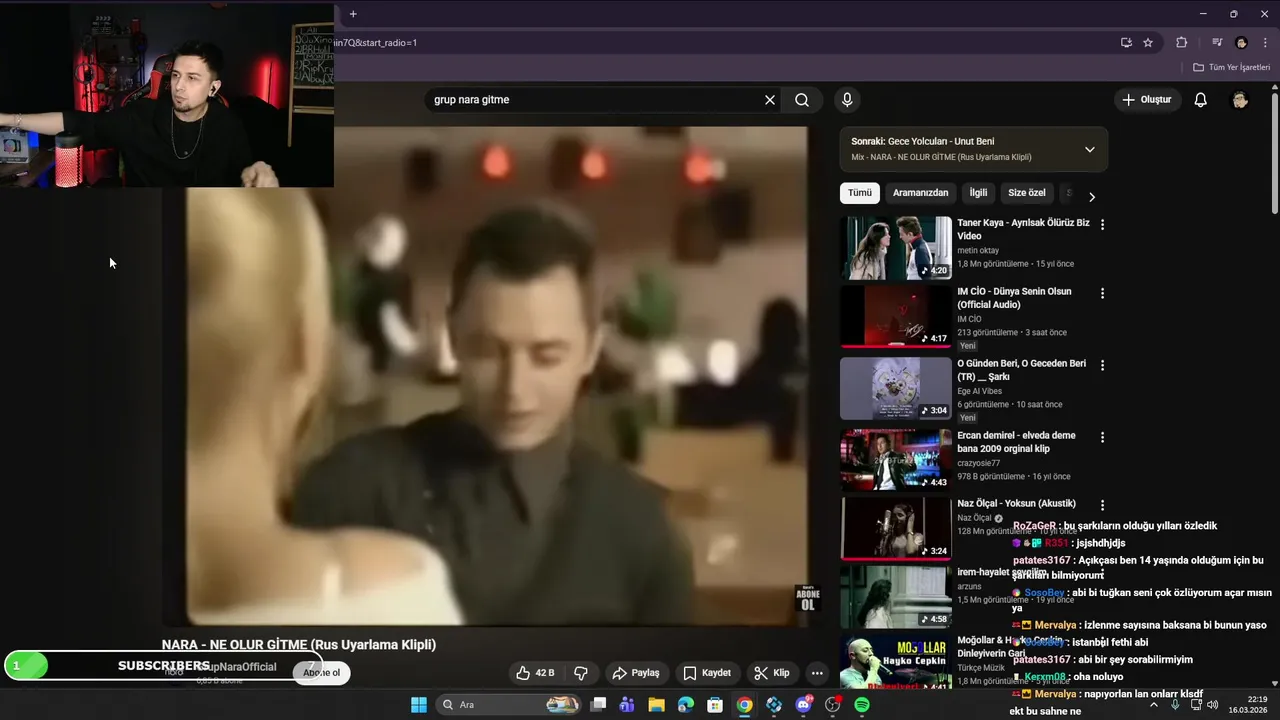This screenshot has width=1280, height=720.
Task: Select the Size özel filter chip
Action: coord(1027,193)
